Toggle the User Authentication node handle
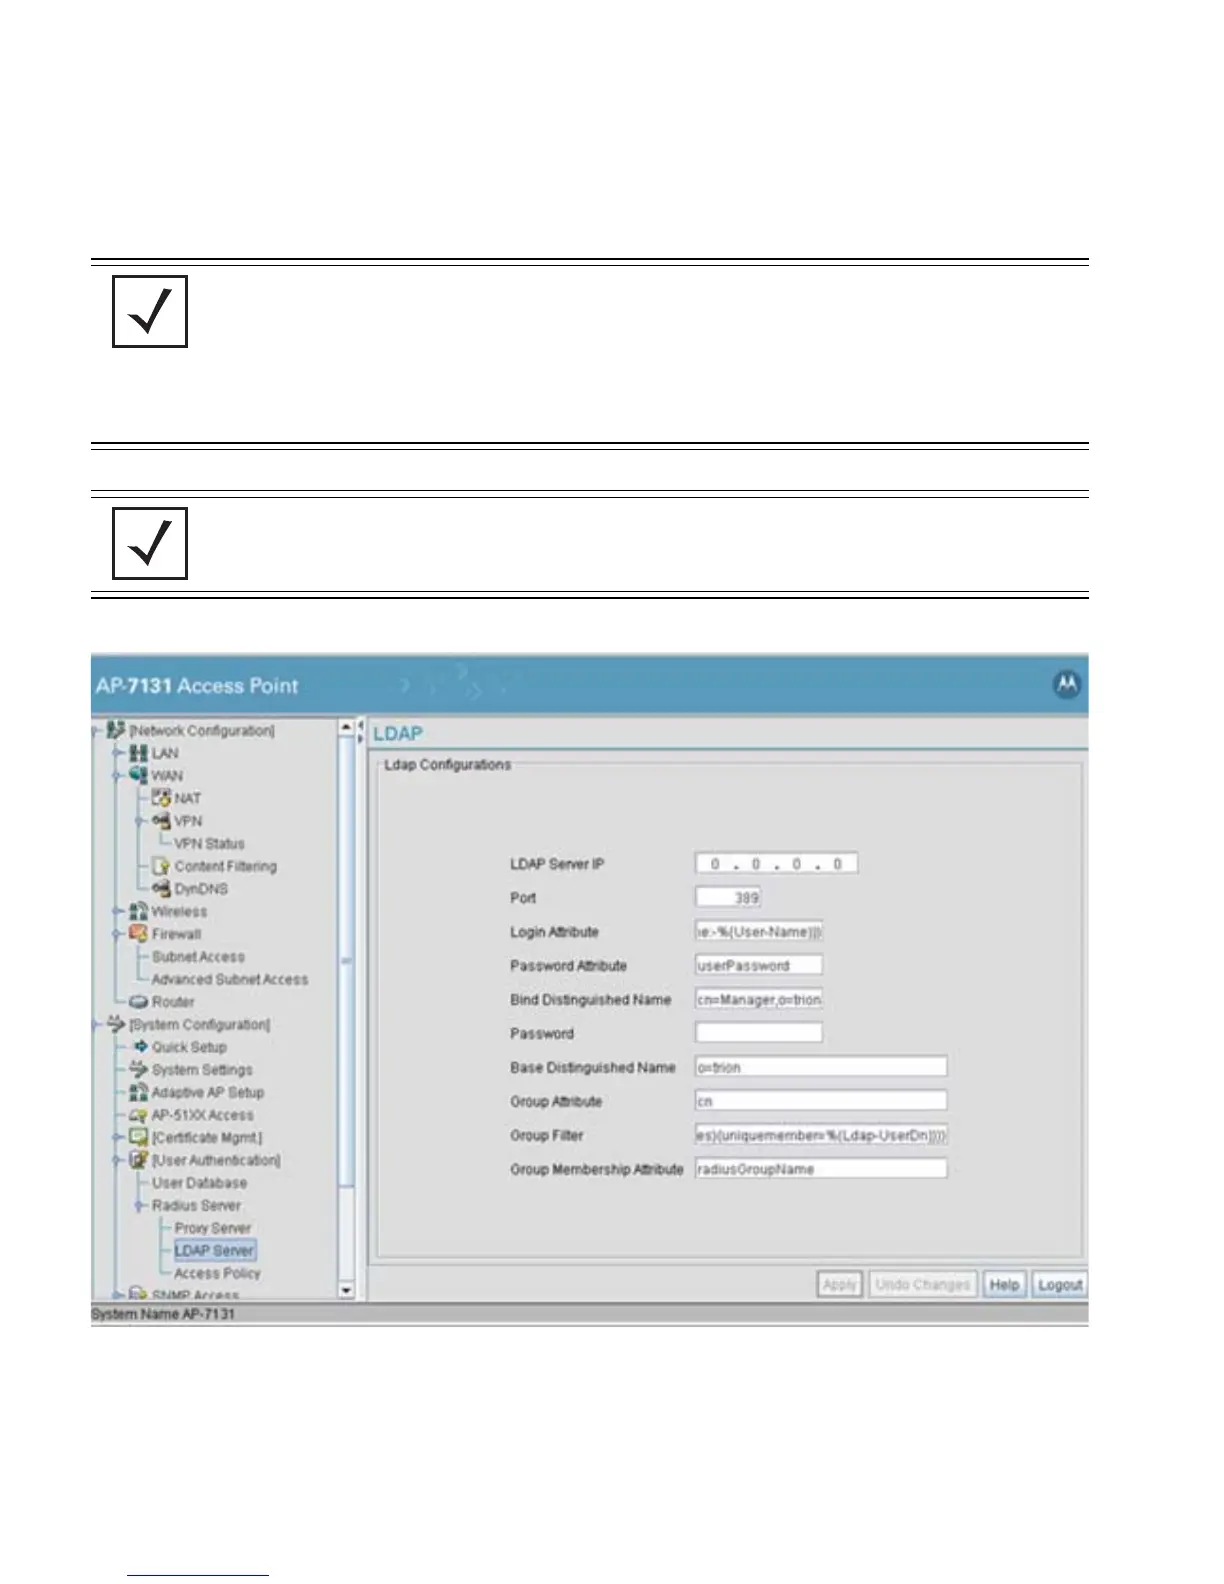The height and width of the screenshot is (1584, 1224). click(118, 1161)
